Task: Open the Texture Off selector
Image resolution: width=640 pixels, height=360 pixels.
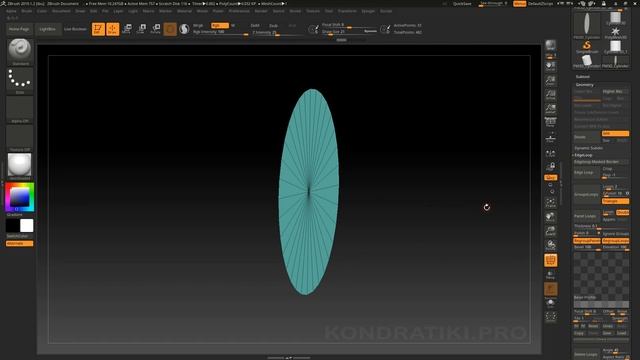Action: tap(20, 138)
